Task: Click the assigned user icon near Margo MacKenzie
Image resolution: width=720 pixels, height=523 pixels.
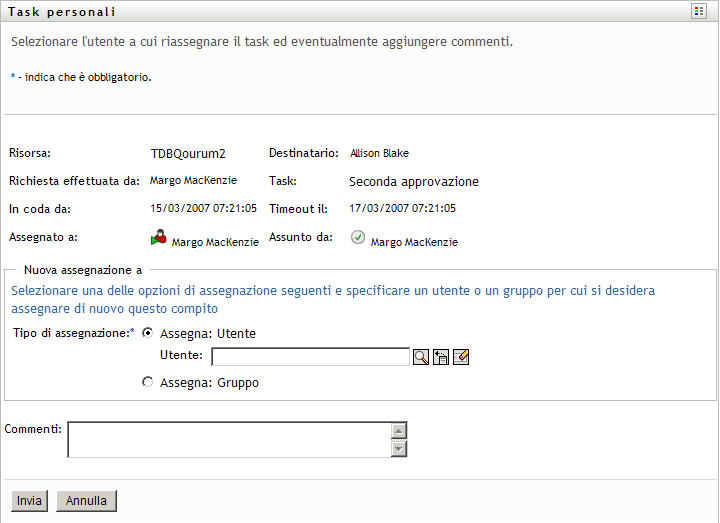Action: 159,239
